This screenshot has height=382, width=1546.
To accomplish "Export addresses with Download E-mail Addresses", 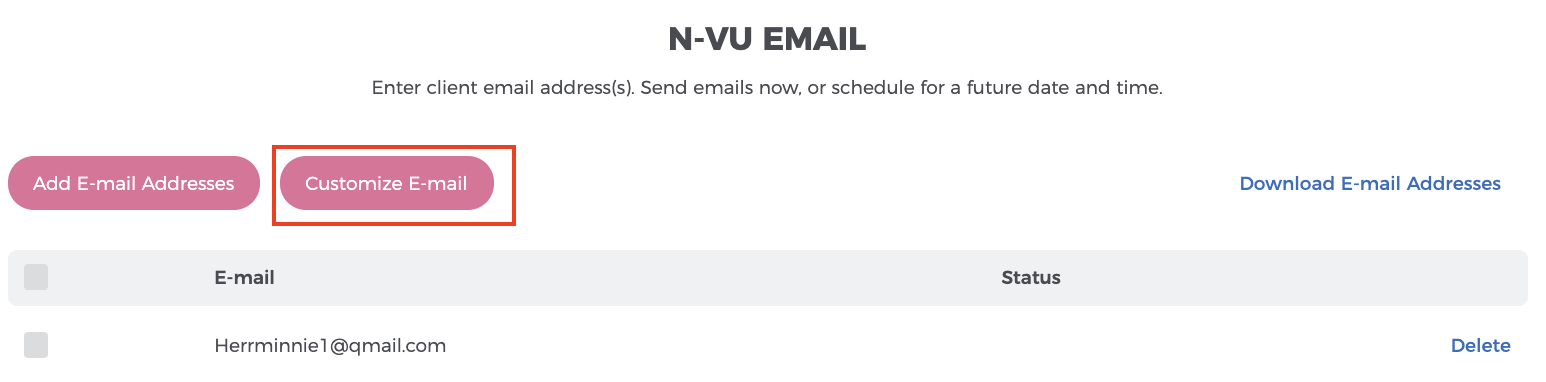I will click(x=1370, y=183).
